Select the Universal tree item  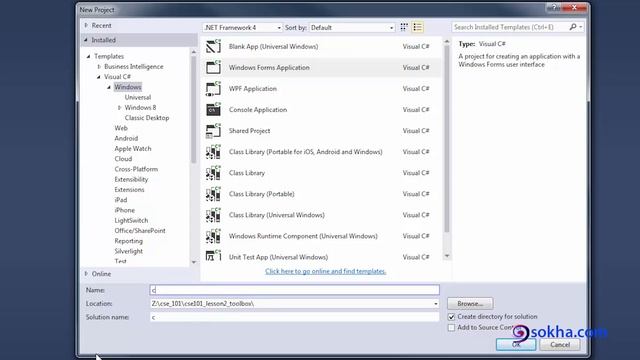point(138,97)
